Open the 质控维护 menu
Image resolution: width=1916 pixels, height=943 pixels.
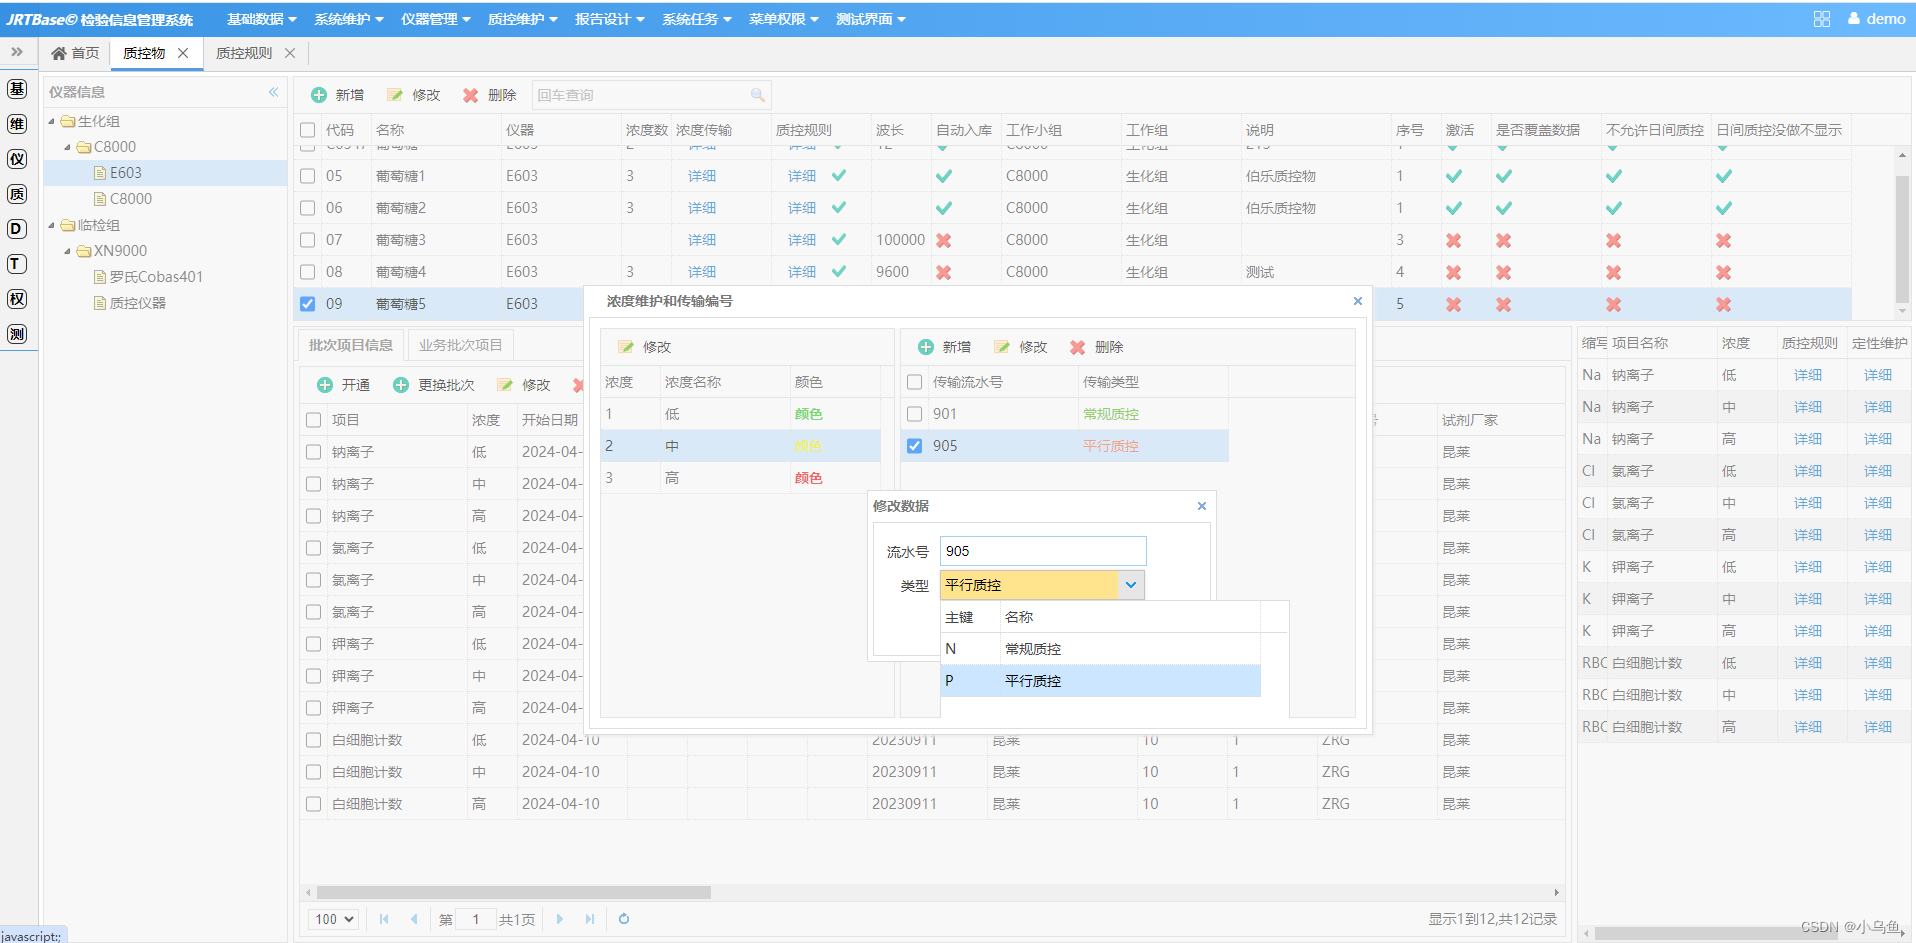click(523, 19)
